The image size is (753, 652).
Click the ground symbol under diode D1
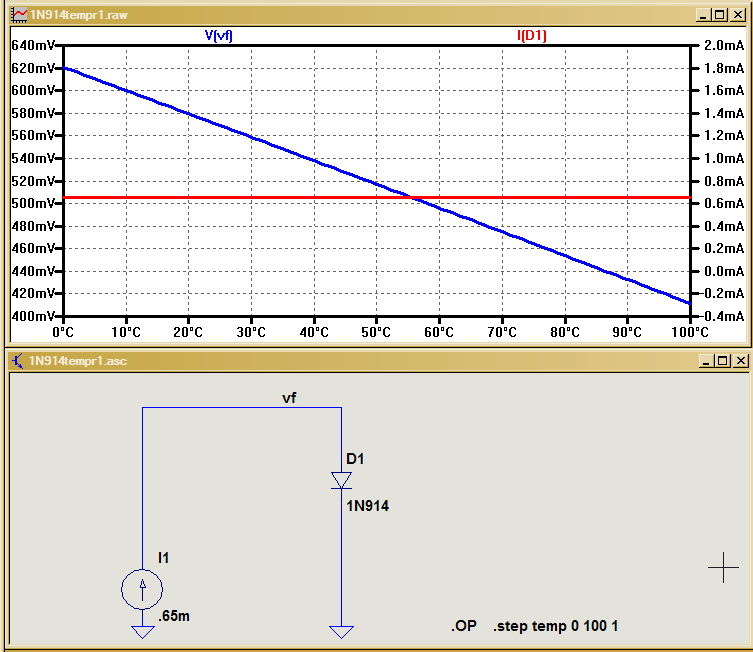pyautogui.click(x=341, y=632)
